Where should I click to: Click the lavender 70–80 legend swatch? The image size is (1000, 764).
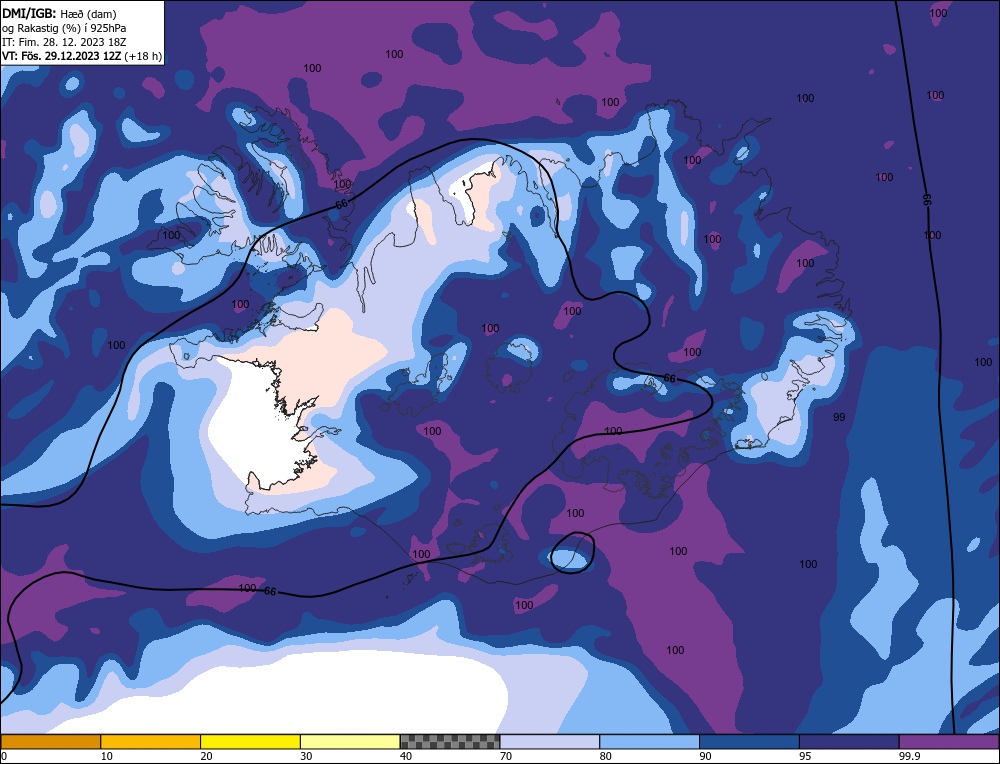click(550, 742)
